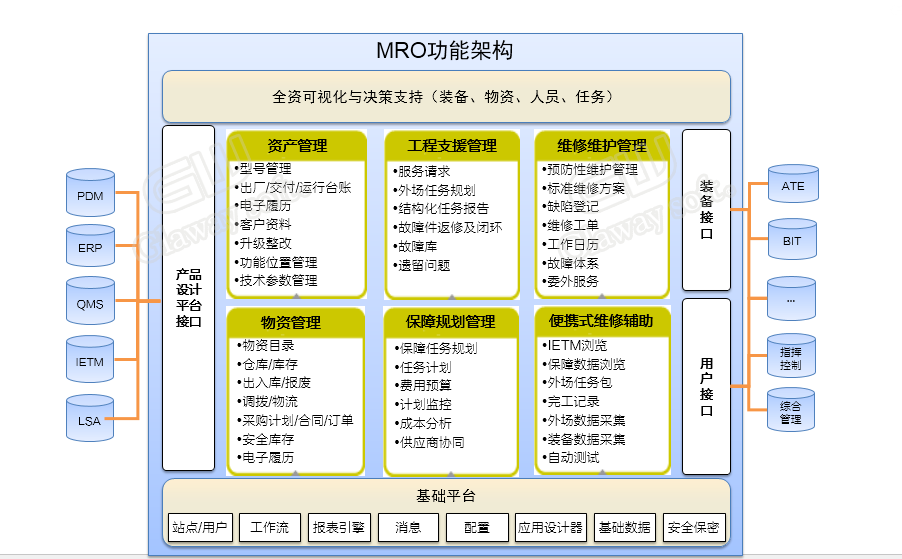Click the 基础数据 box
902x559 pixels.
(625, 527)
